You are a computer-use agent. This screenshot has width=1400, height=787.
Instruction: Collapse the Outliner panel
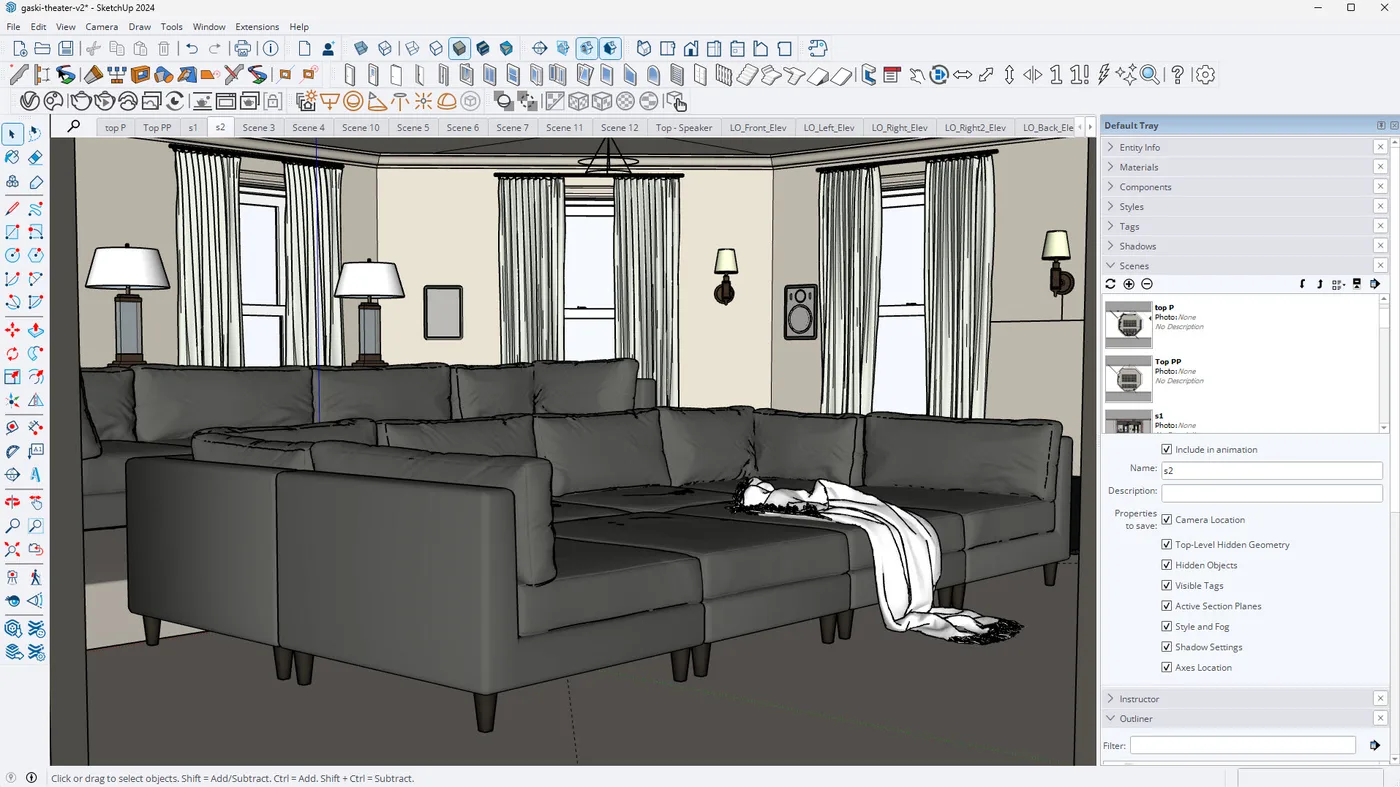coord(1110,718)
